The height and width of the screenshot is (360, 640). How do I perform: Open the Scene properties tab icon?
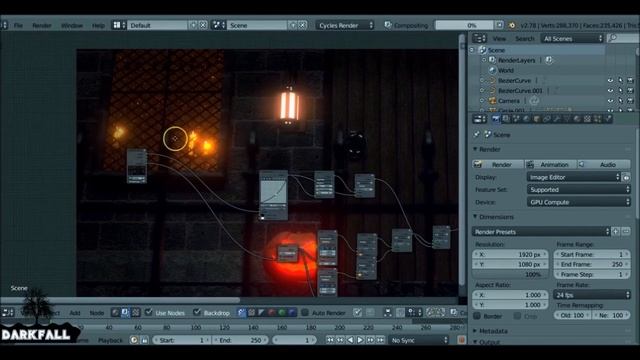(x=516, y=119)
